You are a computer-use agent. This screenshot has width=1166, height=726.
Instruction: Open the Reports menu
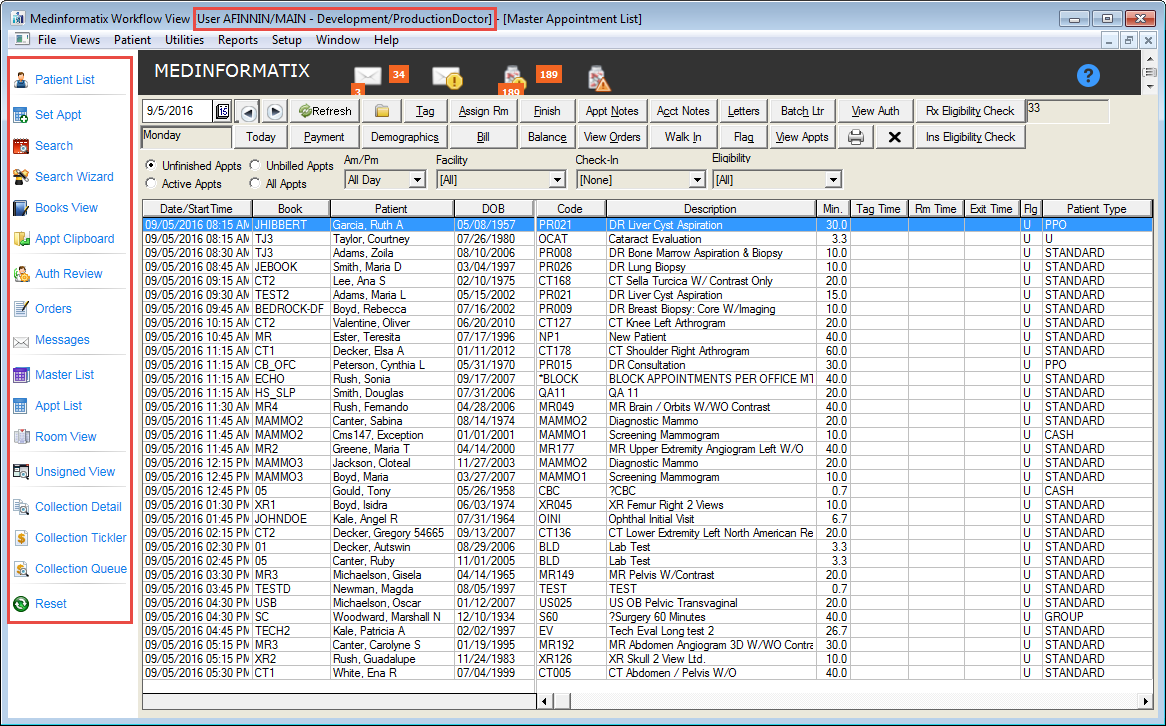[x=238, y=40]
